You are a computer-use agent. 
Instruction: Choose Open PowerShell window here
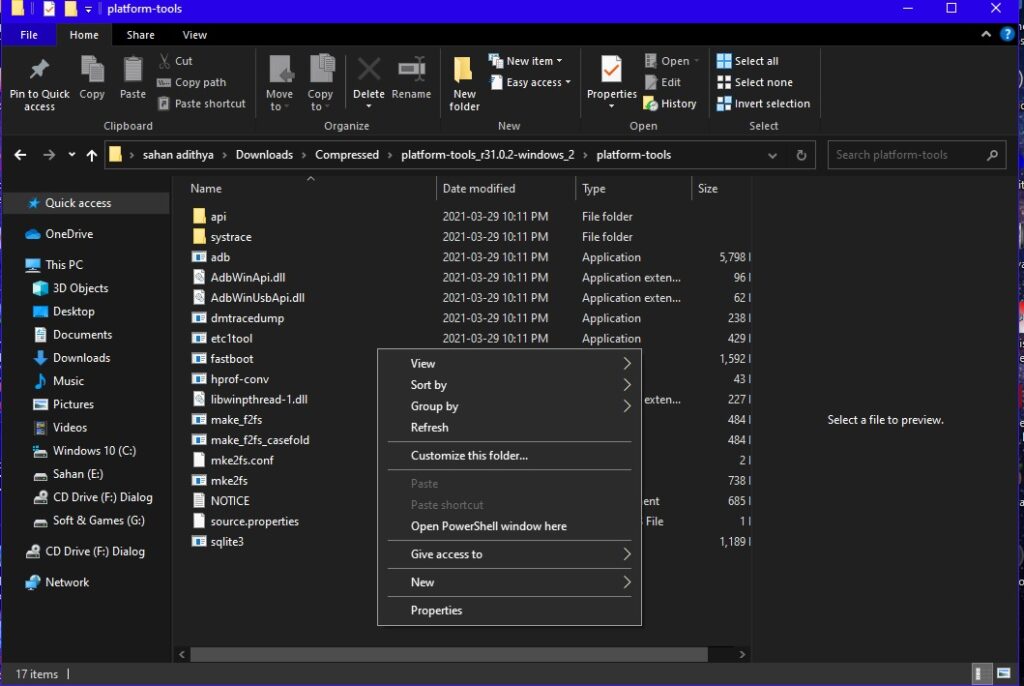(509, 526)
